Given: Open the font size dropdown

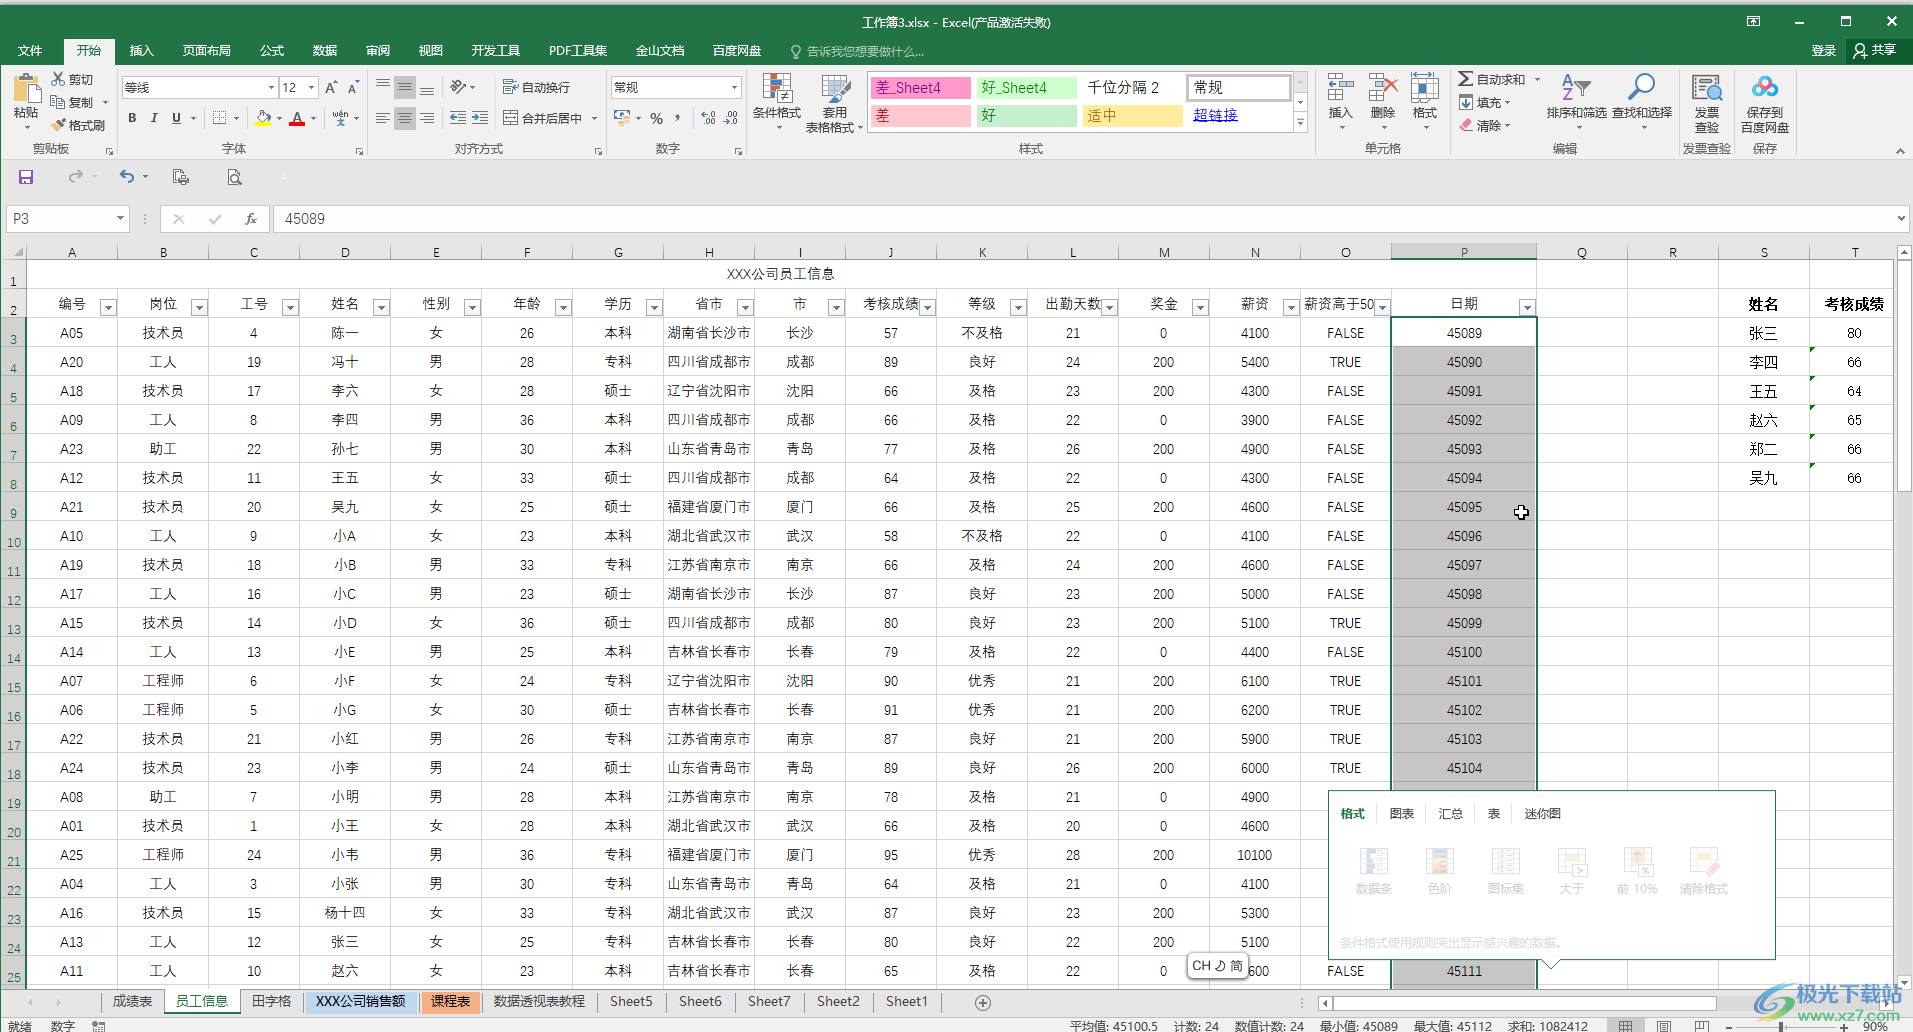Looking at the screenshot, I should [x=311, y=88].
